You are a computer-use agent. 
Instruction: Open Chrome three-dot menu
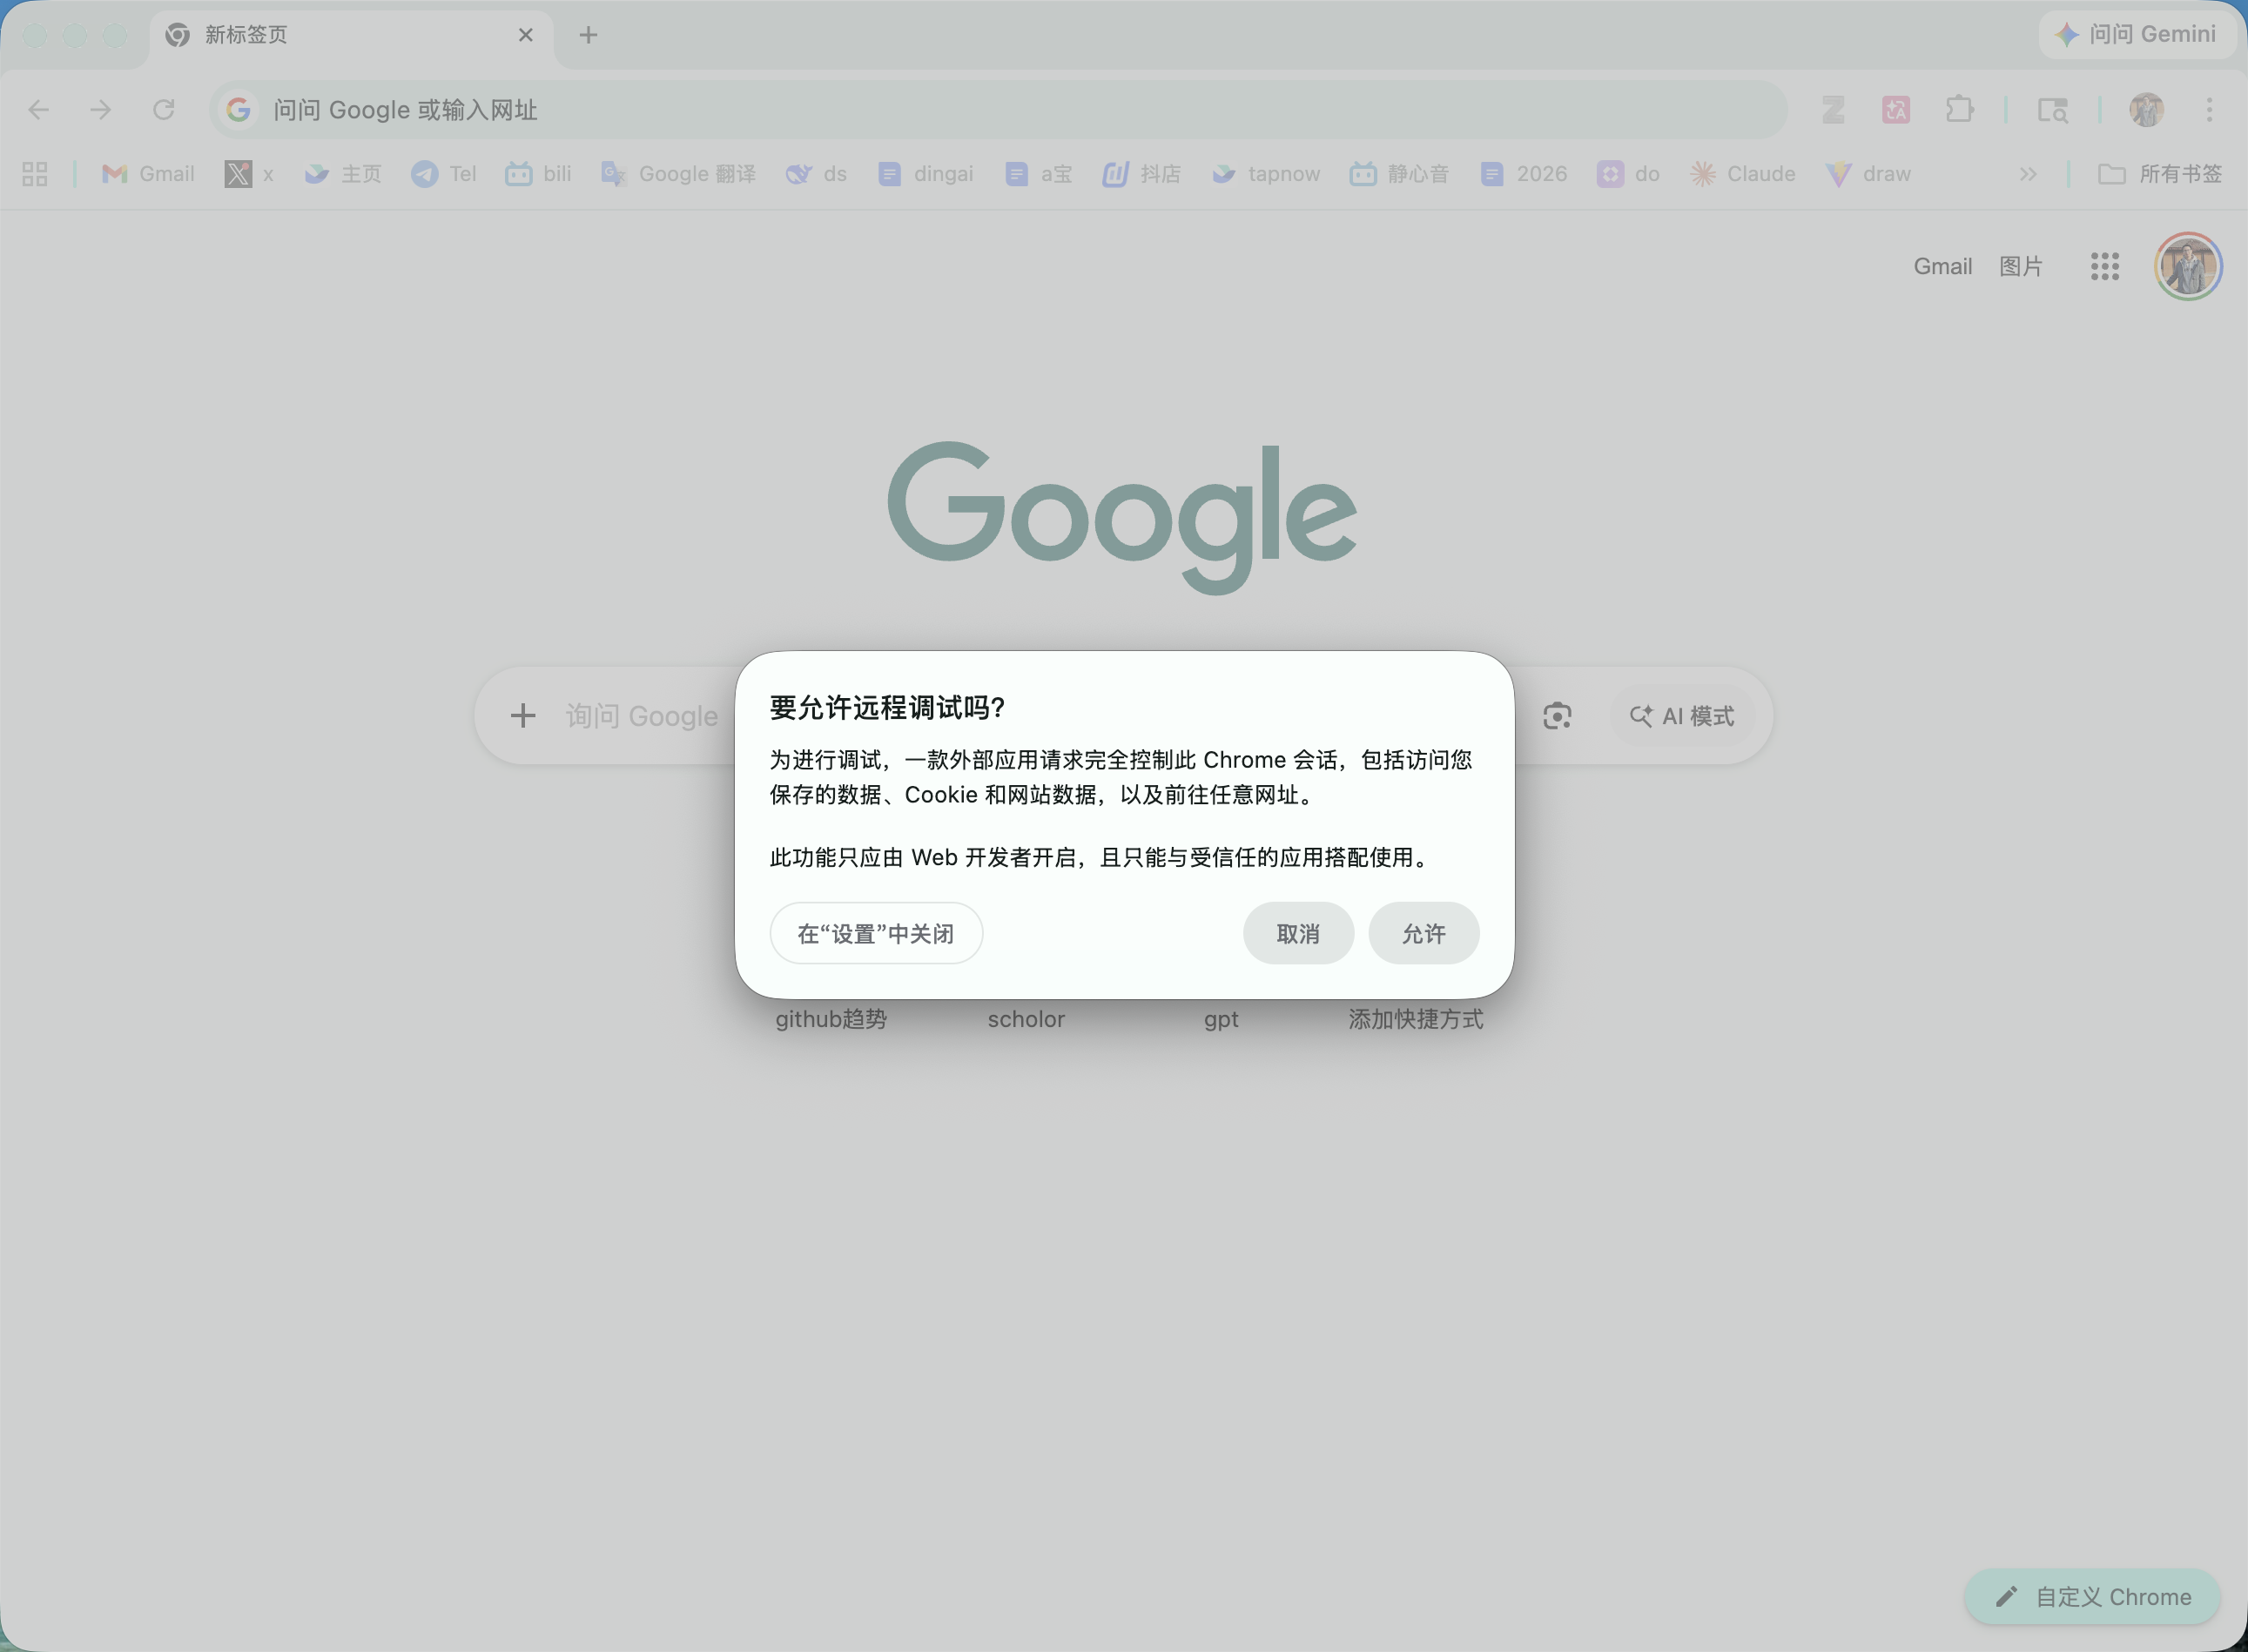(x=2209, y=109)
